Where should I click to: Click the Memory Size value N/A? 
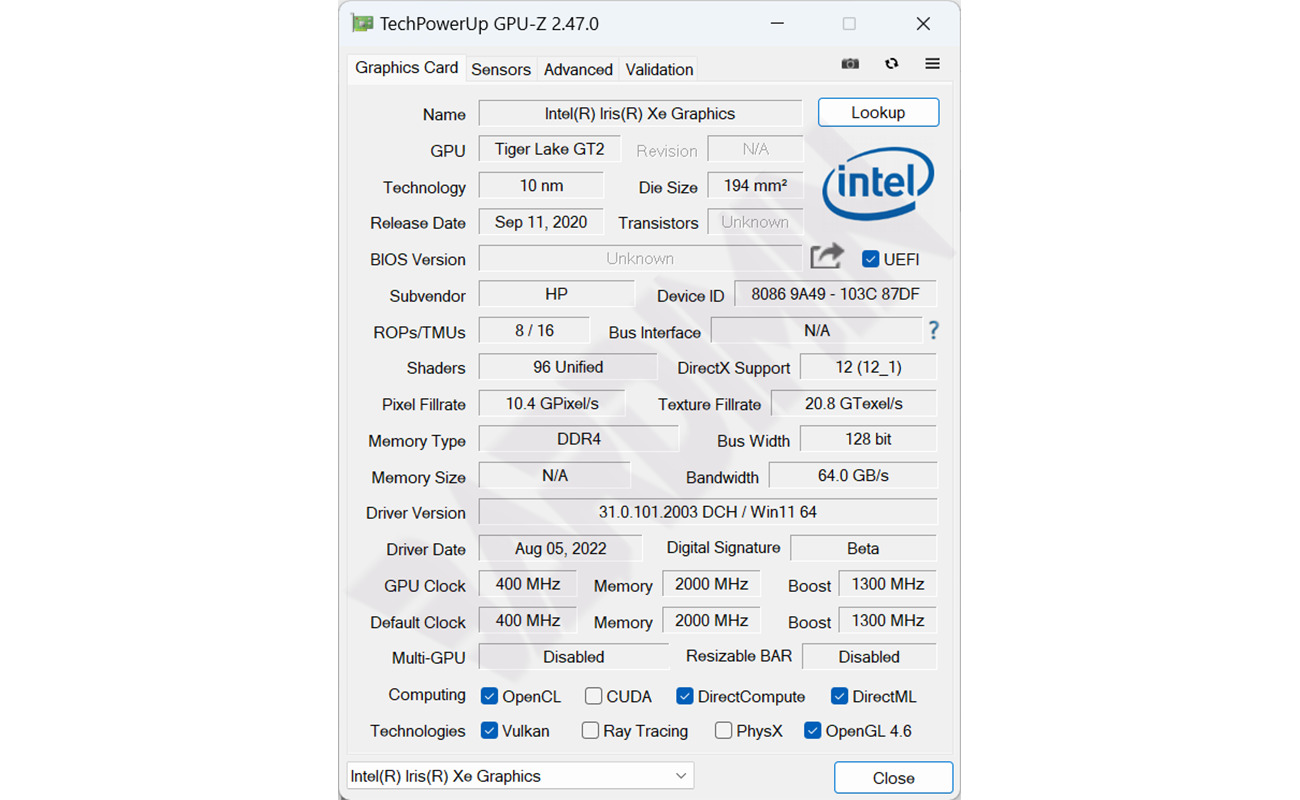click(555, 475)
